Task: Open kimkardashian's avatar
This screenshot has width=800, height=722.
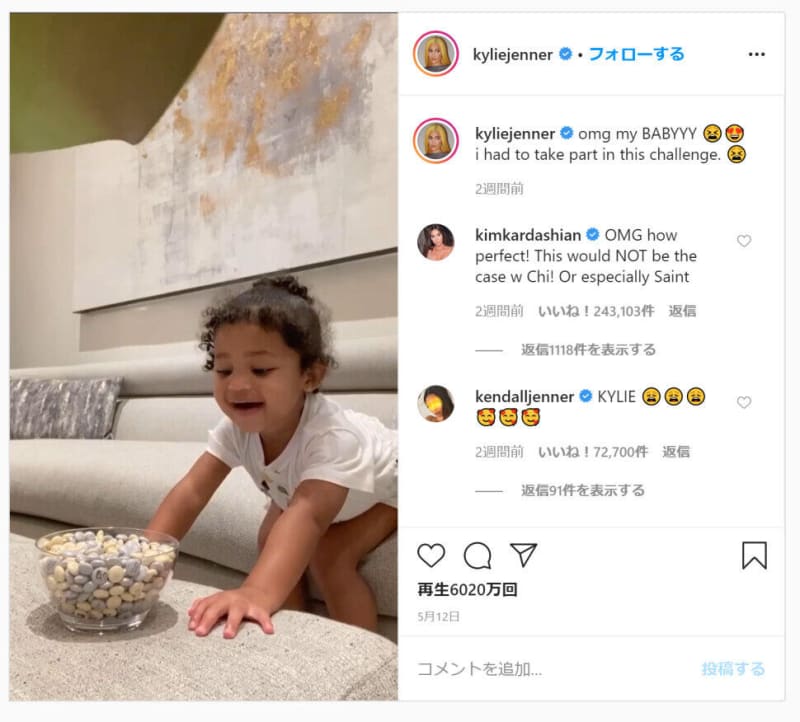Action: 436,242
